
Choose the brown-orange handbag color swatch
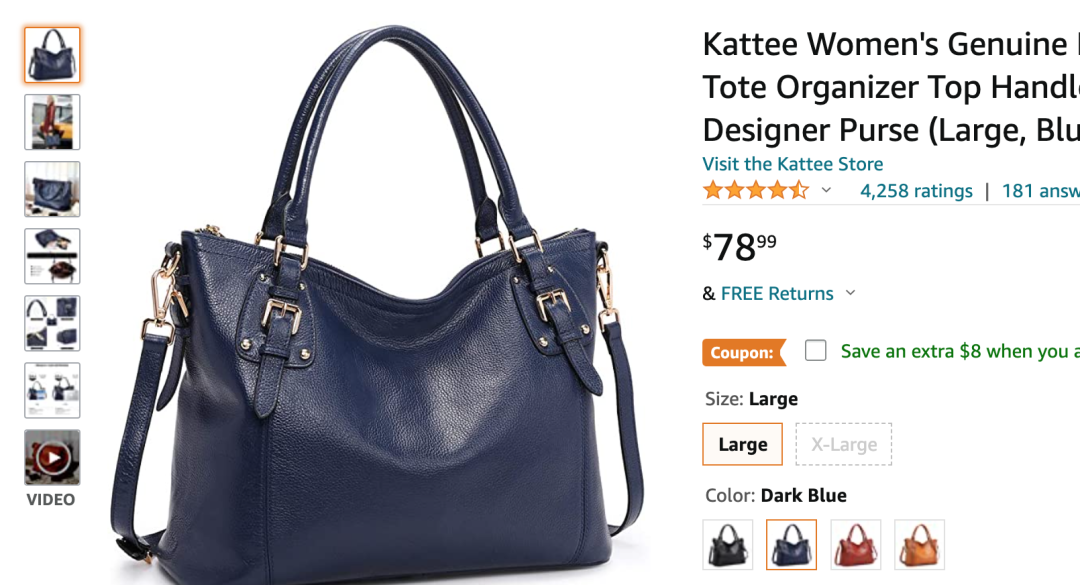click(x=920, y=545)
